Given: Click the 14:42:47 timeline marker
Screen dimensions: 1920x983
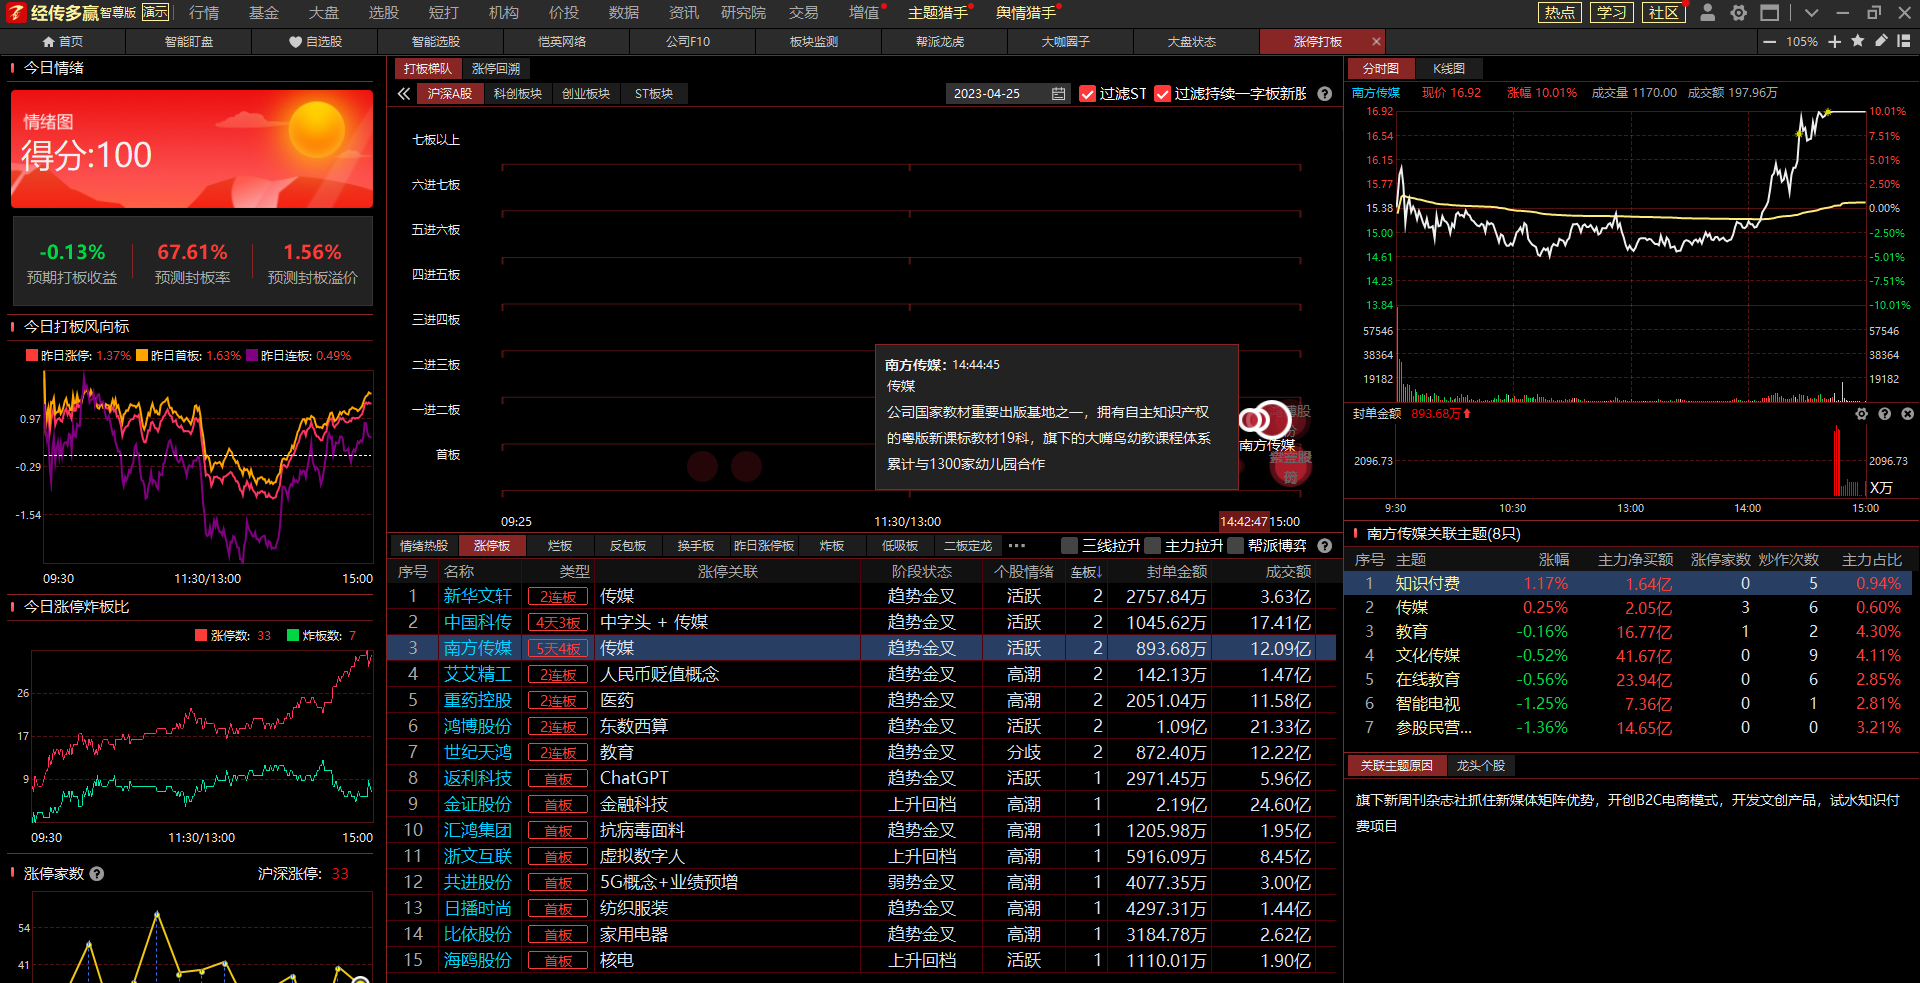Looking at the screenshot, I should (1244, 521).
